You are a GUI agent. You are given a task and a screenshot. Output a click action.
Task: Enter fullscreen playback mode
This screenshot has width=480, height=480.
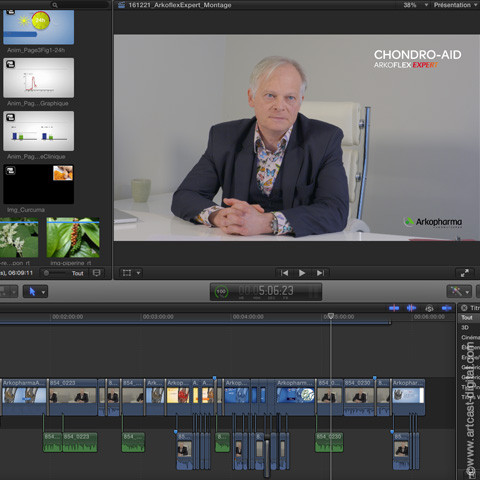pyautogui.click(x=465, y=273)
